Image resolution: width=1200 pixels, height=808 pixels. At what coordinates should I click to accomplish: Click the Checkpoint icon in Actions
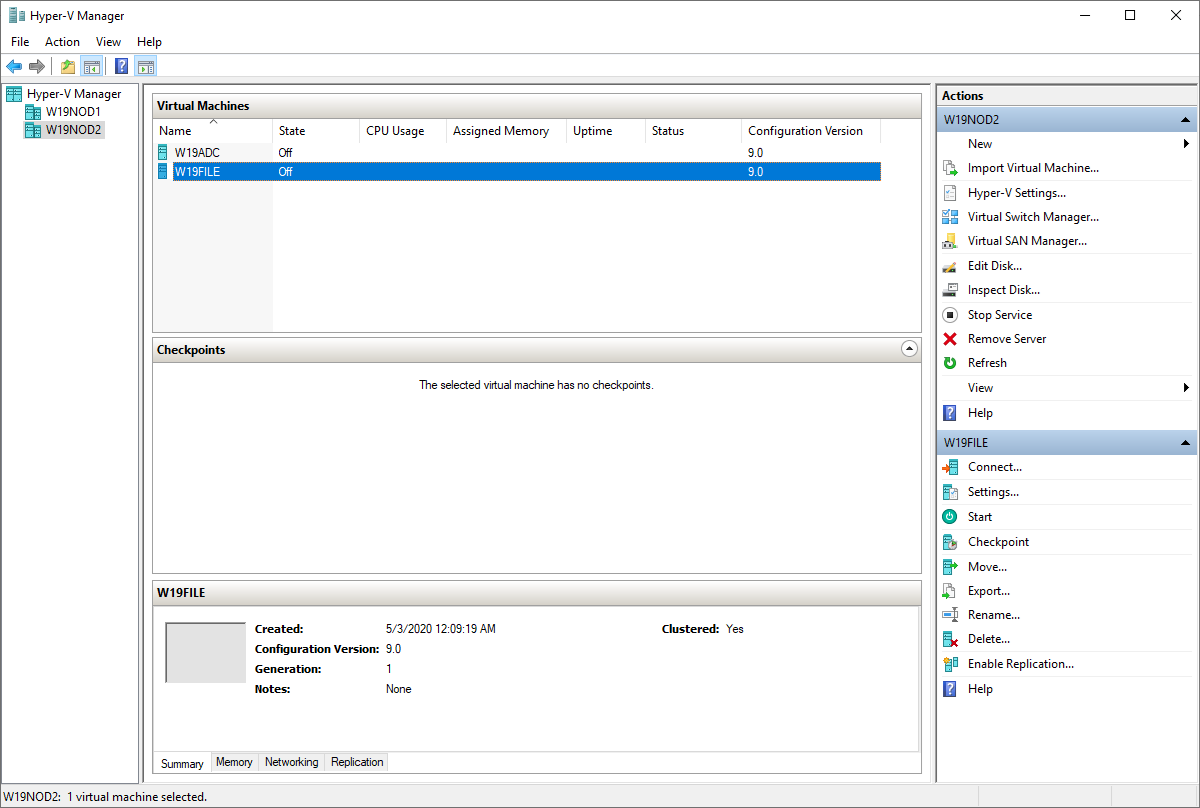tap(950, 542)
